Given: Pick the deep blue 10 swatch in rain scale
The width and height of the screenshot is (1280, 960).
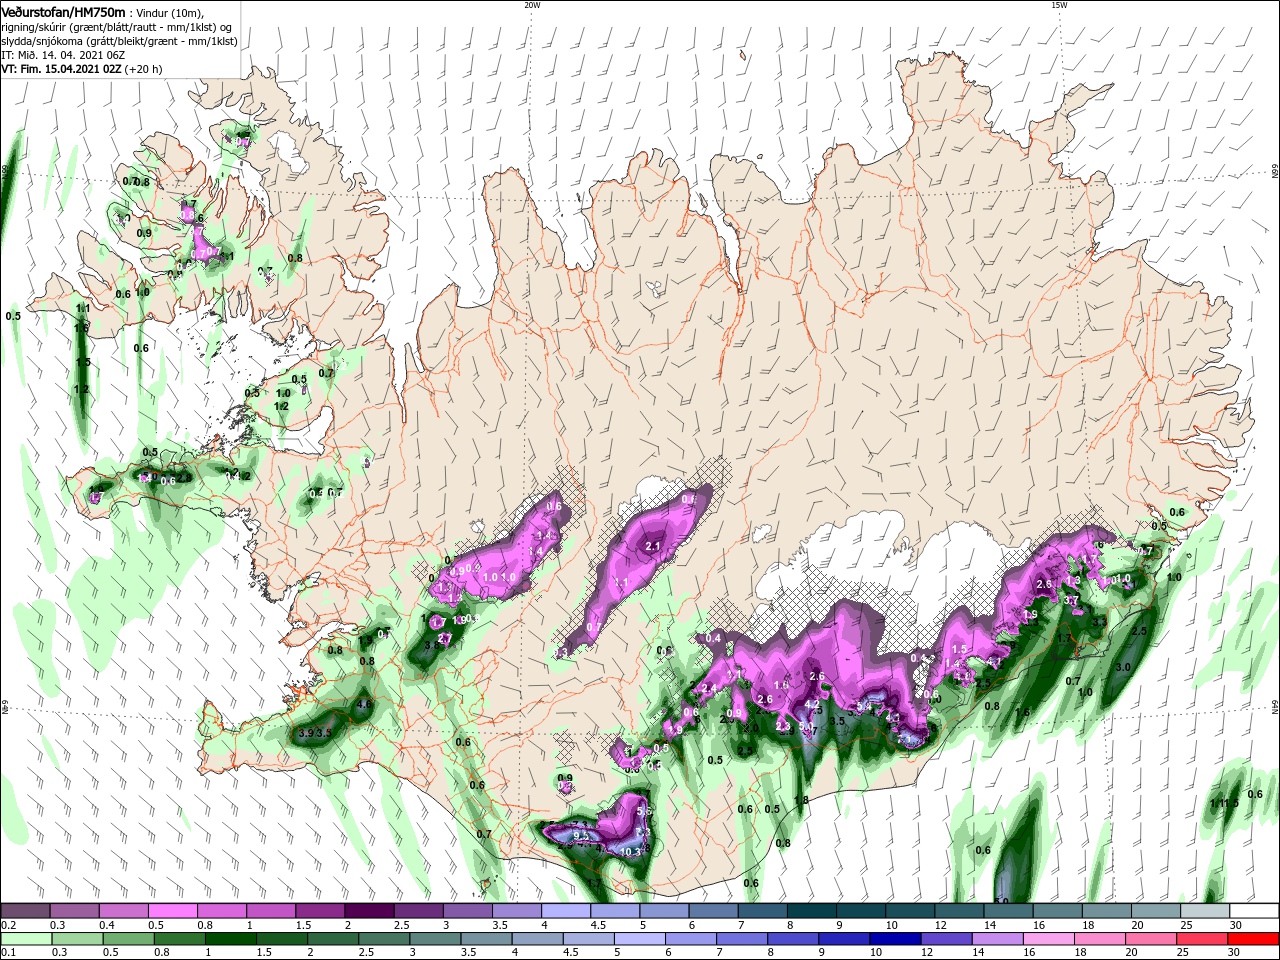Looking at the screenshot, I should click(x=893, y=939).
